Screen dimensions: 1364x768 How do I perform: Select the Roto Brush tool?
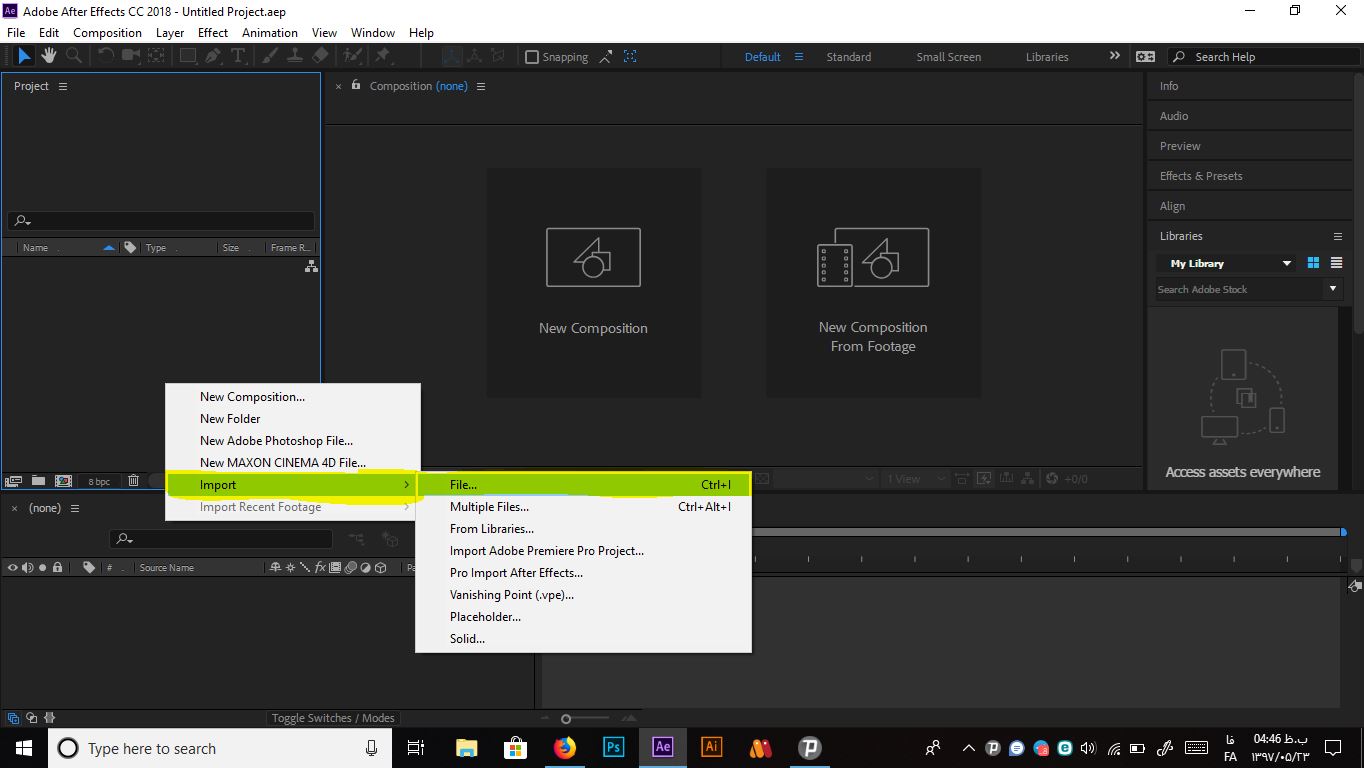click(352, 57)
